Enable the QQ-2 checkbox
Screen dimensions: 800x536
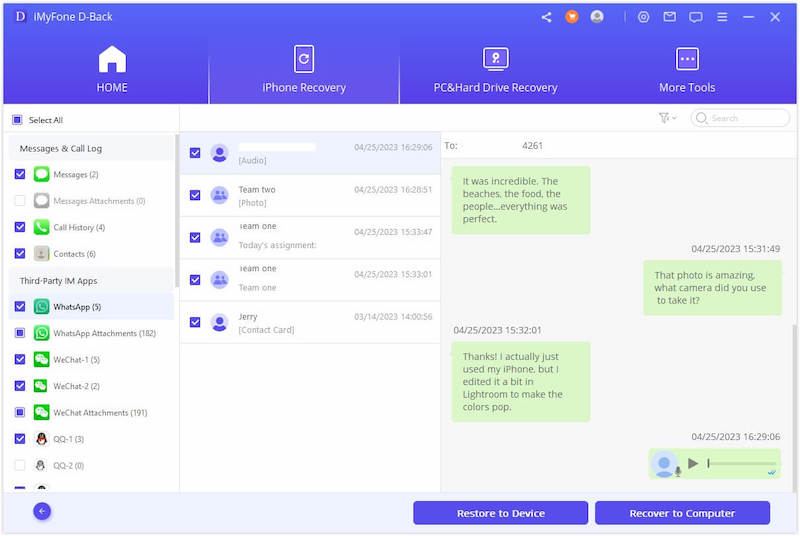coord(20,465)
